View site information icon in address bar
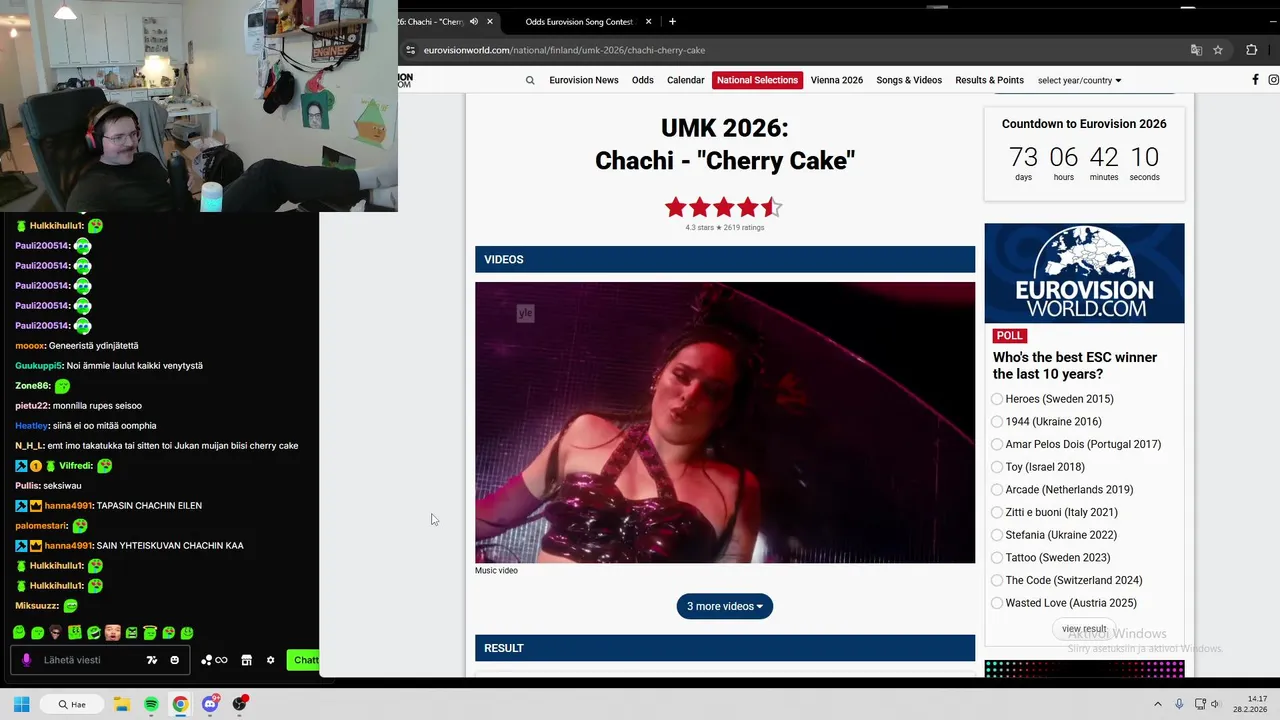This screenshot has height=720, width=1280. 409,50
